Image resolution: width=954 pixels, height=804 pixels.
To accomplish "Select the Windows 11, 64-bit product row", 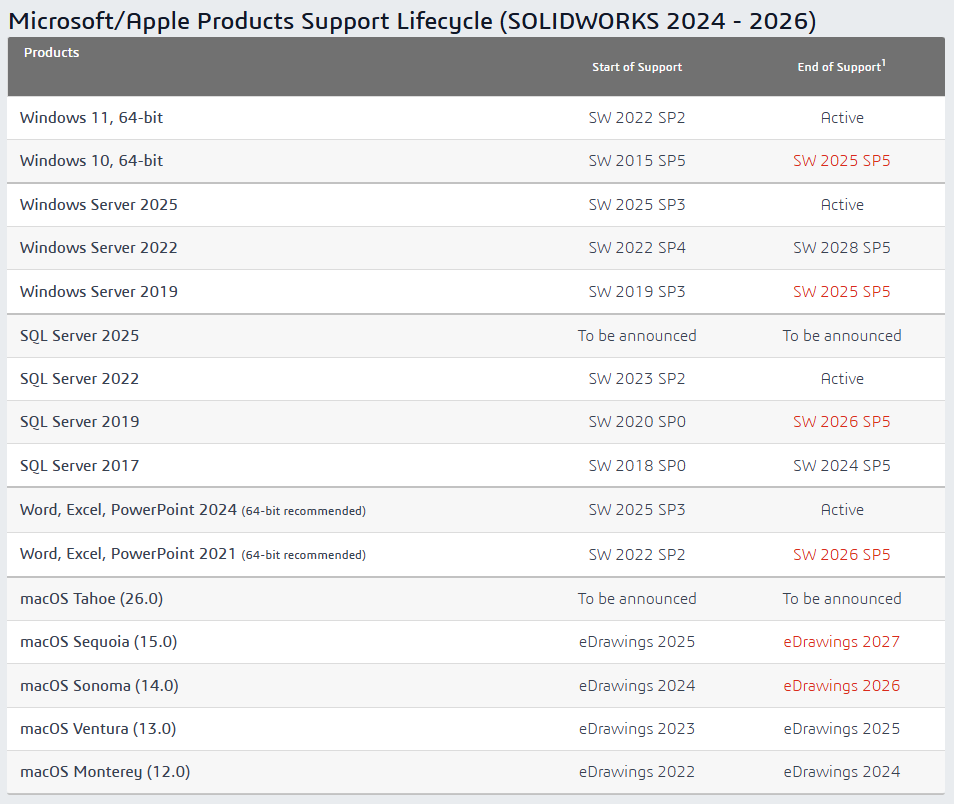I will pos(91,118).
